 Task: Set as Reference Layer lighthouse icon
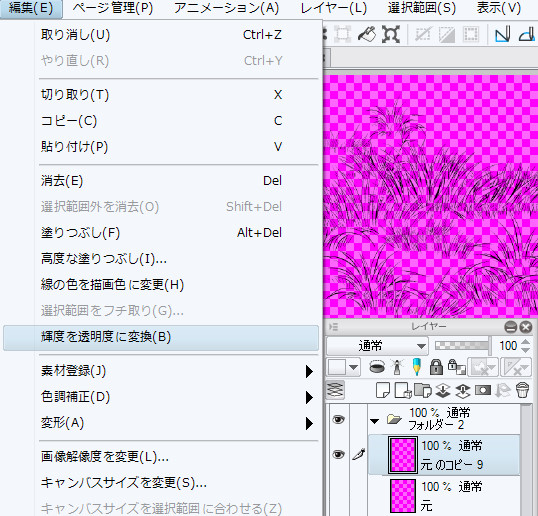pyautogui.click(x=397, y=367)
